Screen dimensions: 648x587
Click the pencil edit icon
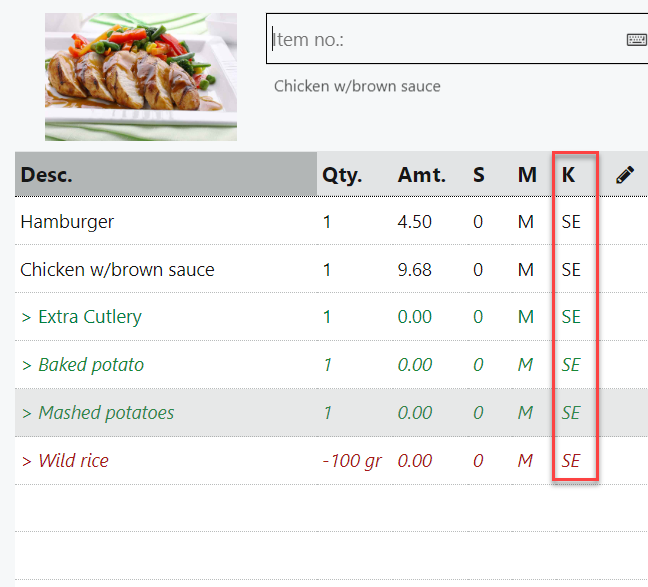625,175
